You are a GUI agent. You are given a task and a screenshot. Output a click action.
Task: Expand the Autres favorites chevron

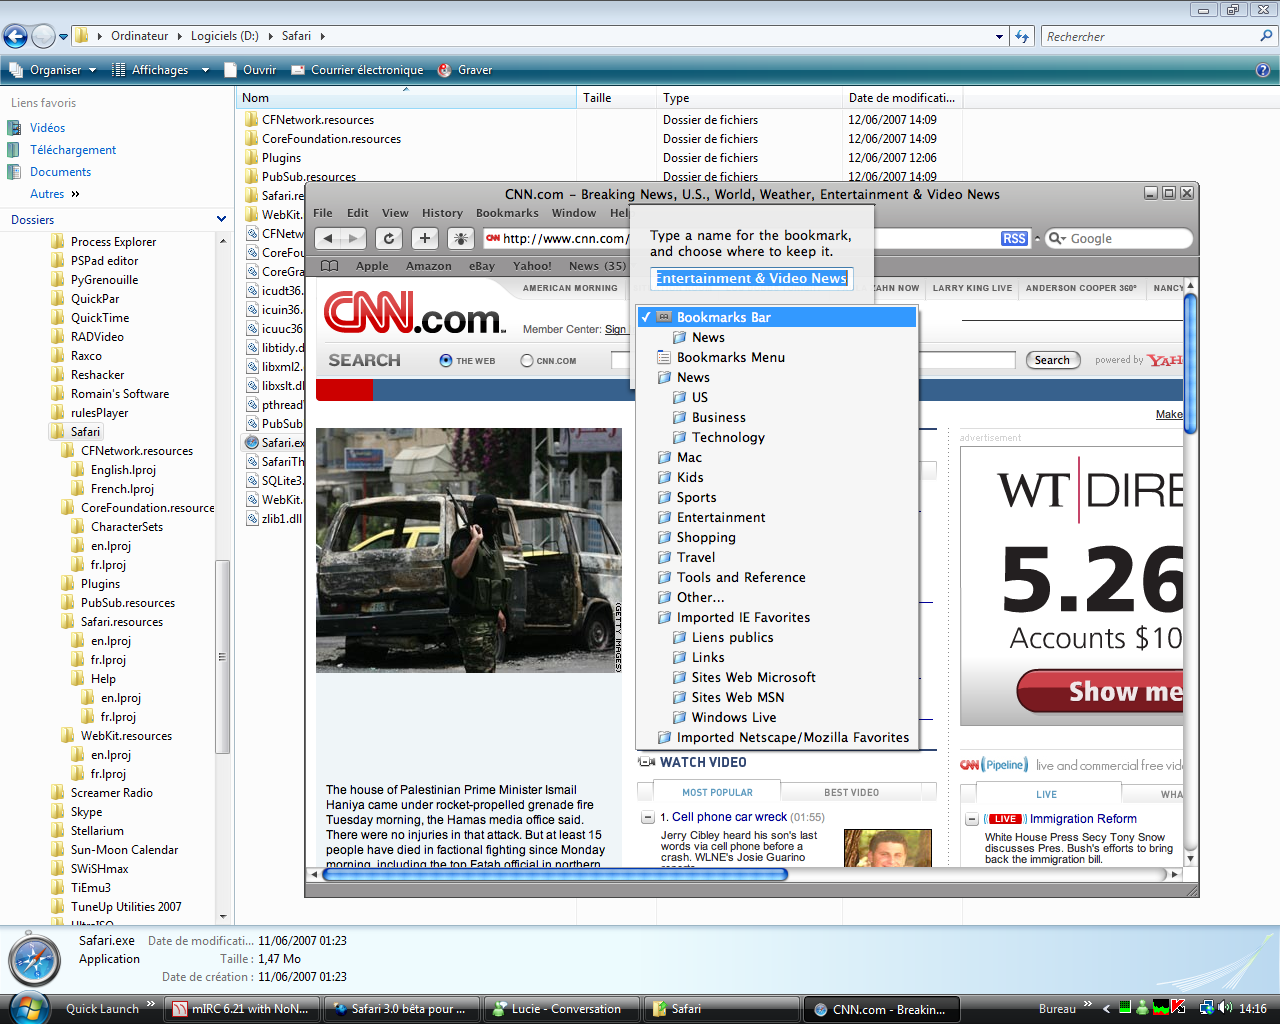coord(75,194)
